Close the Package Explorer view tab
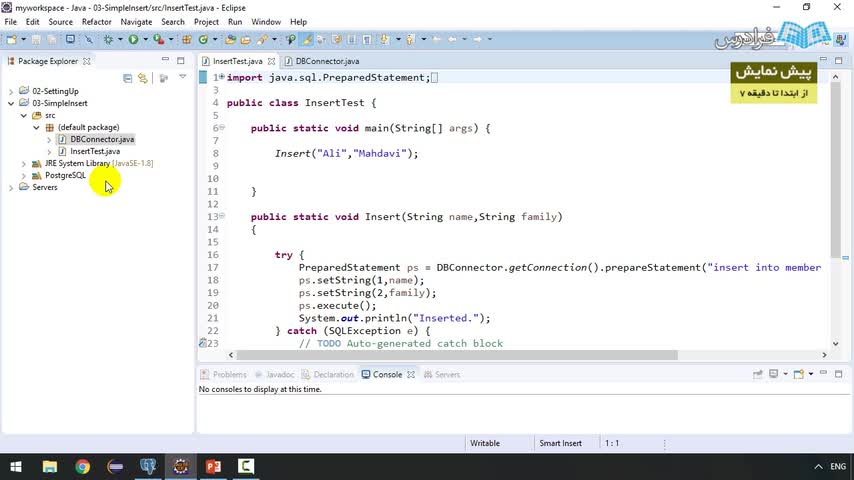The image size is (854, 480). click(87, 61)
